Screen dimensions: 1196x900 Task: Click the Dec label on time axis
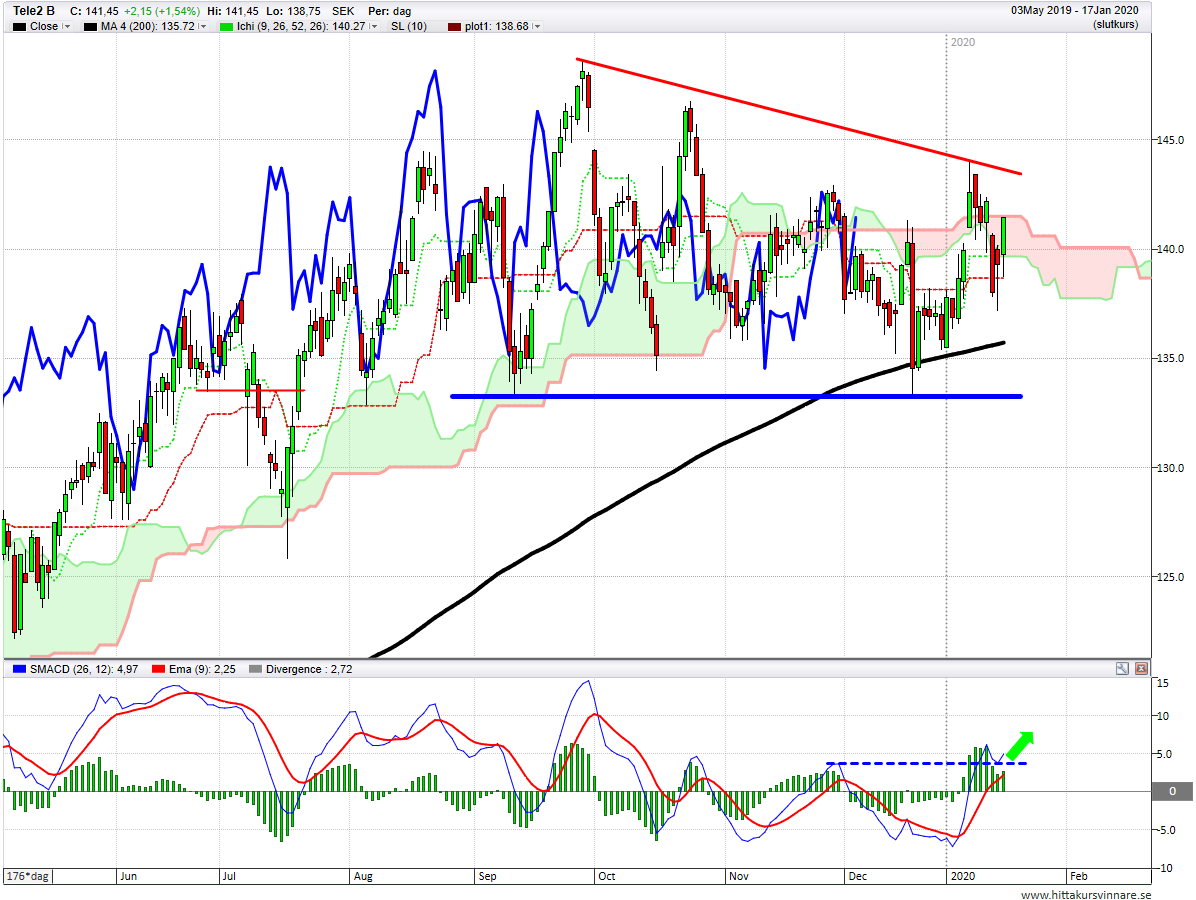click(857, 876)
